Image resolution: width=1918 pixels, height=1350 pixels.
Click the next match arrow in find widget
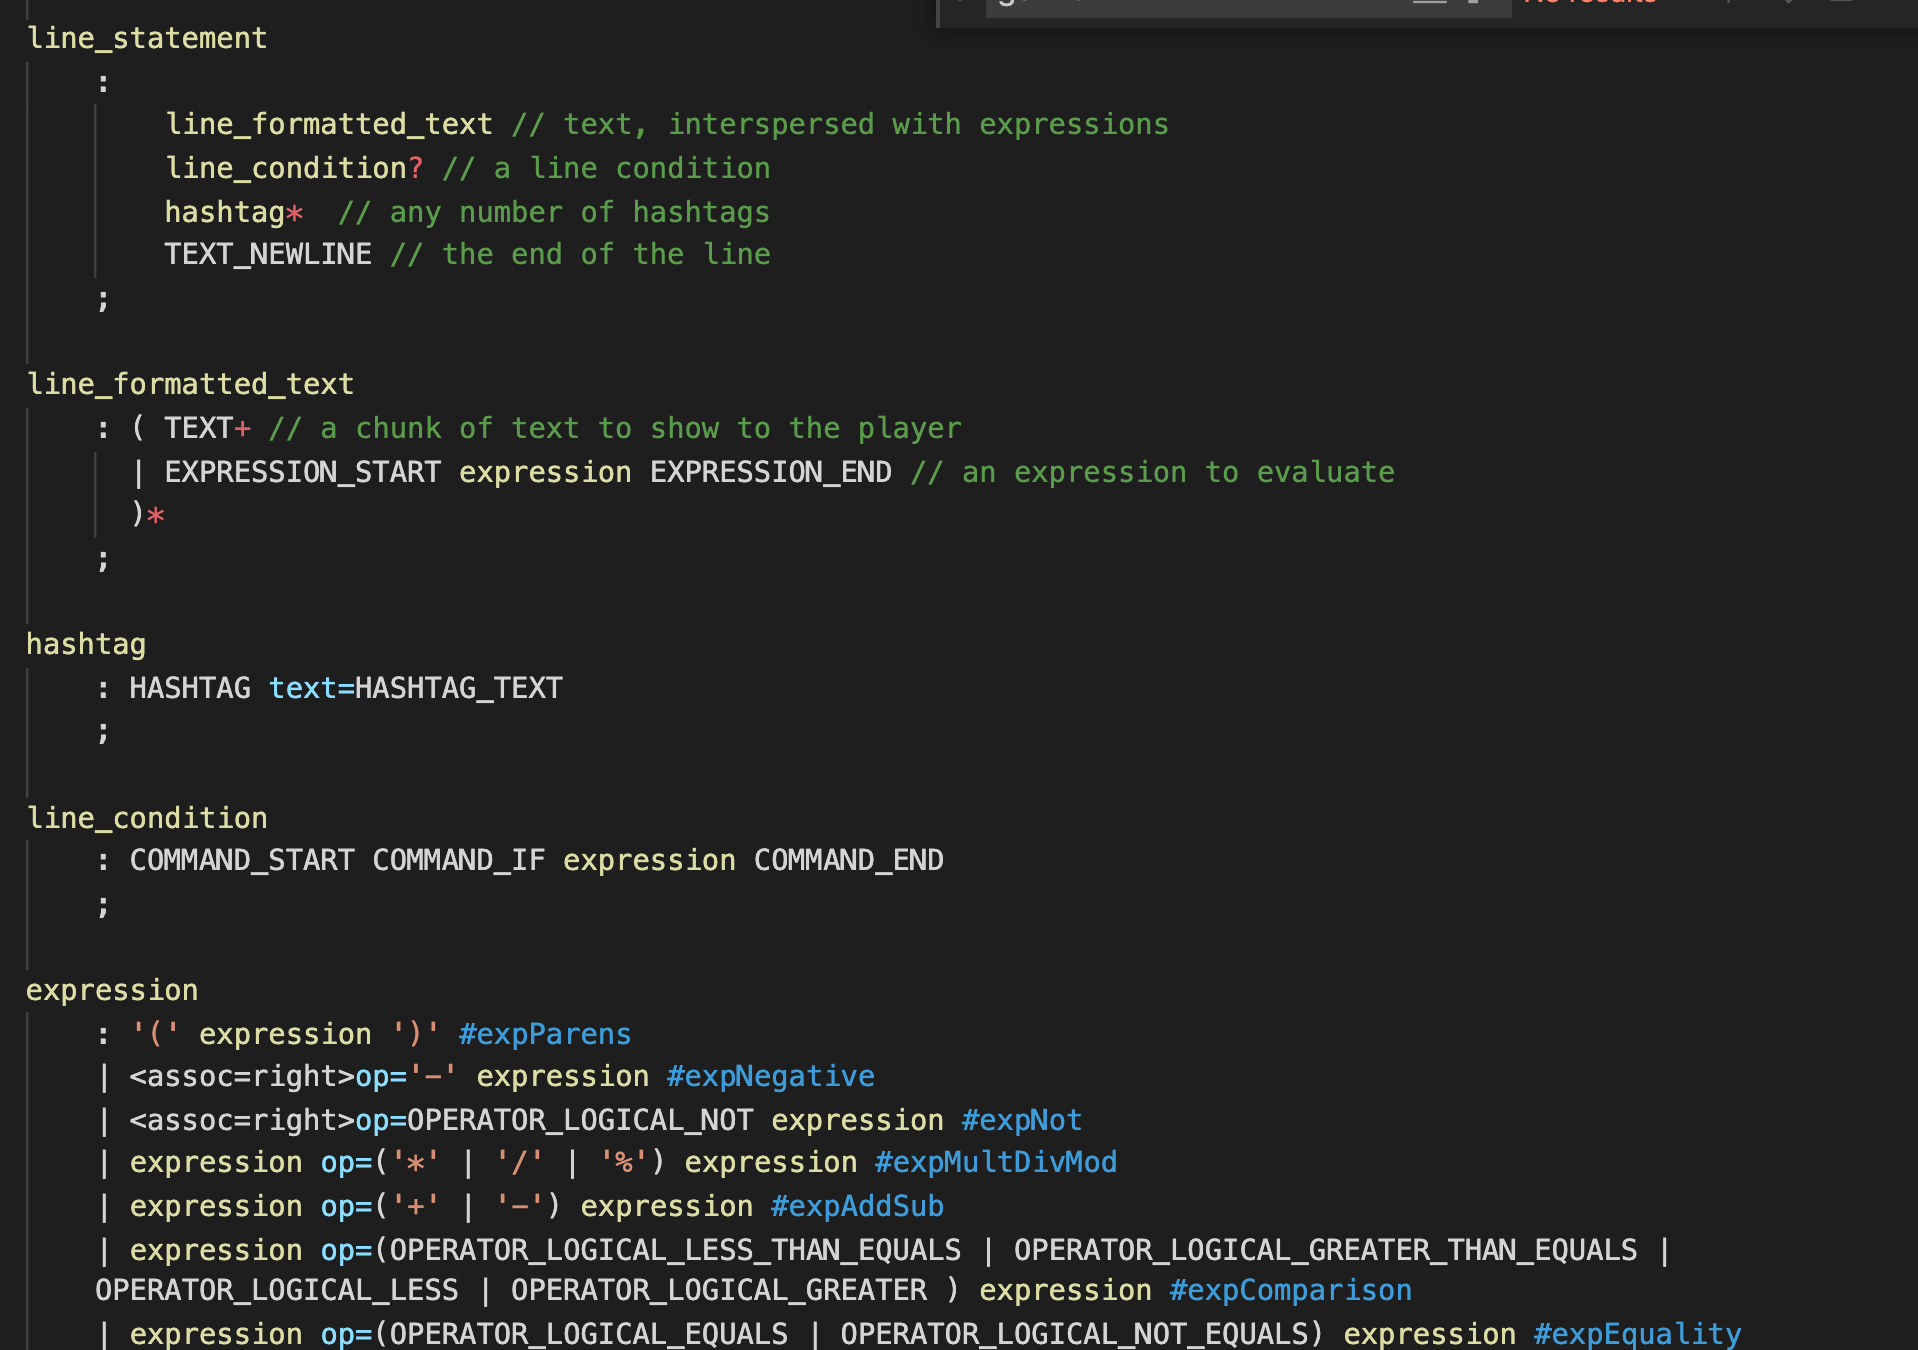(x=1787, y=5)
